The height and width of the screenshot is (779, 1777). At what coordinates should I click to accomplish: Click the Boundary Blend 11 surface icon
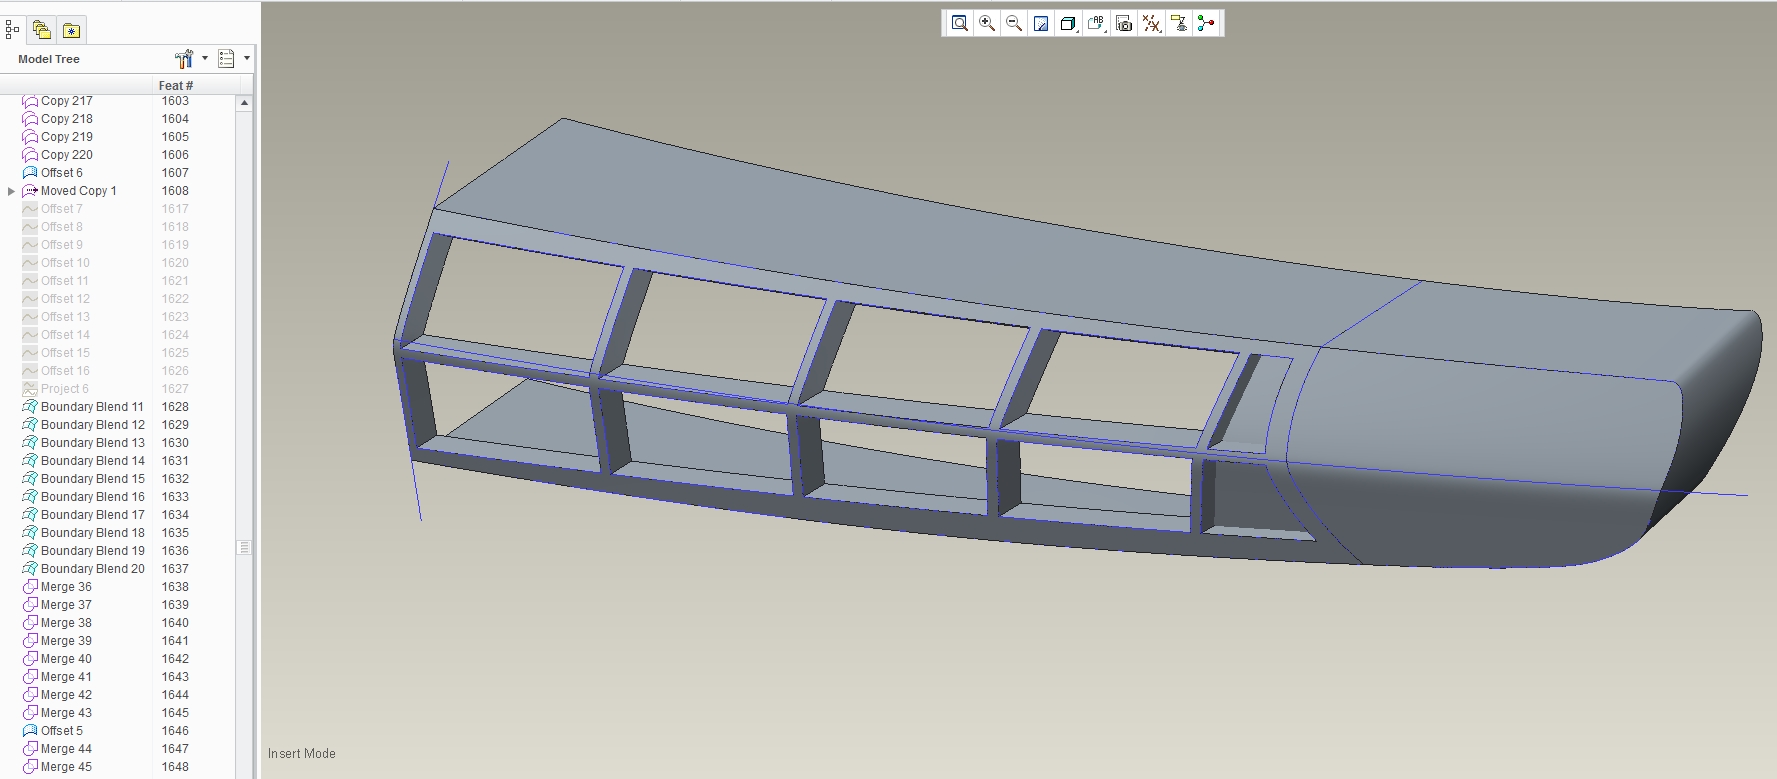[x=30, y=407]
